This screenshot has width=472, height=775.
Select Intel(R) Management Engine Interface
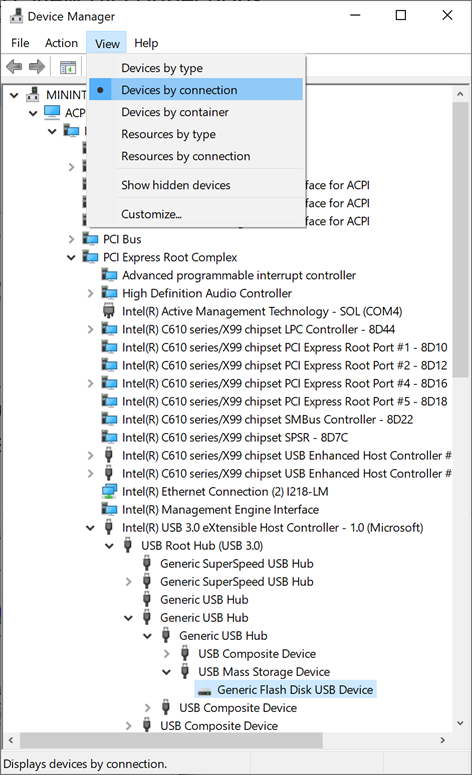(220, 509)
